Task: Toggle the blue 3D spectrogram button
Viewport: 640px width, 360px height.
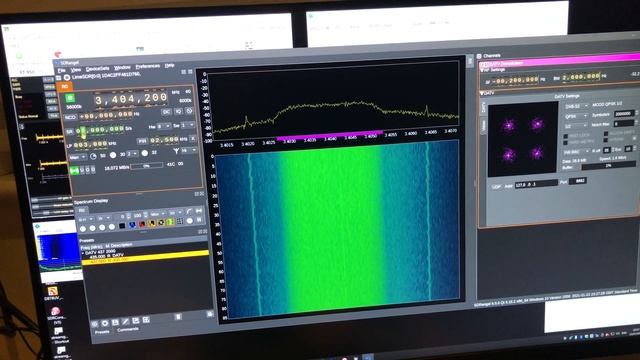Action: (x=131, y=225)
